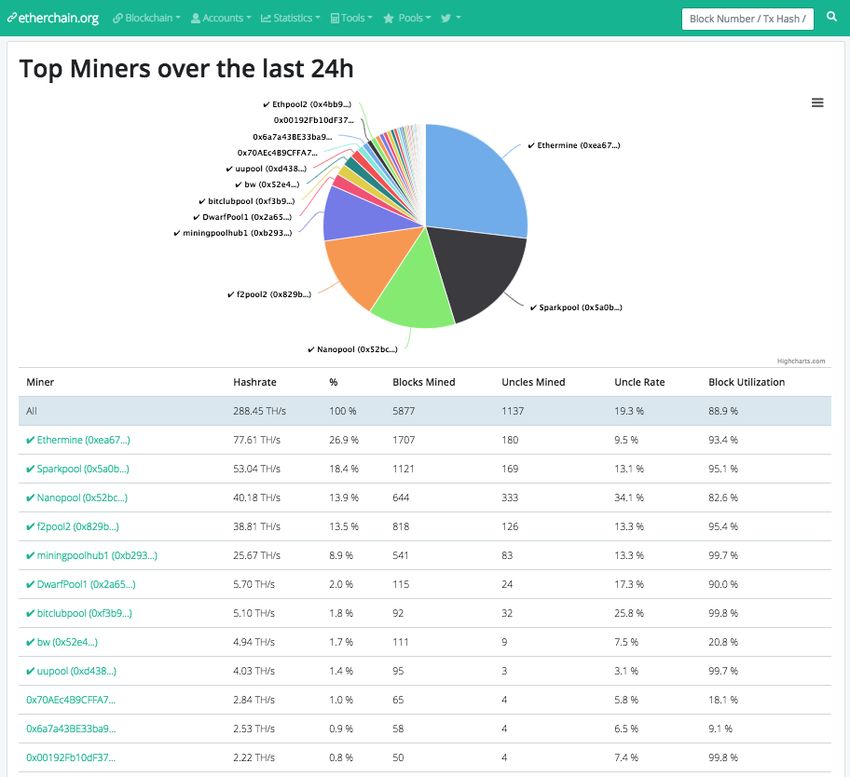
Task: Open the 0x6a7a43BE33ba9... table link
Action: [x=71, y=728]
